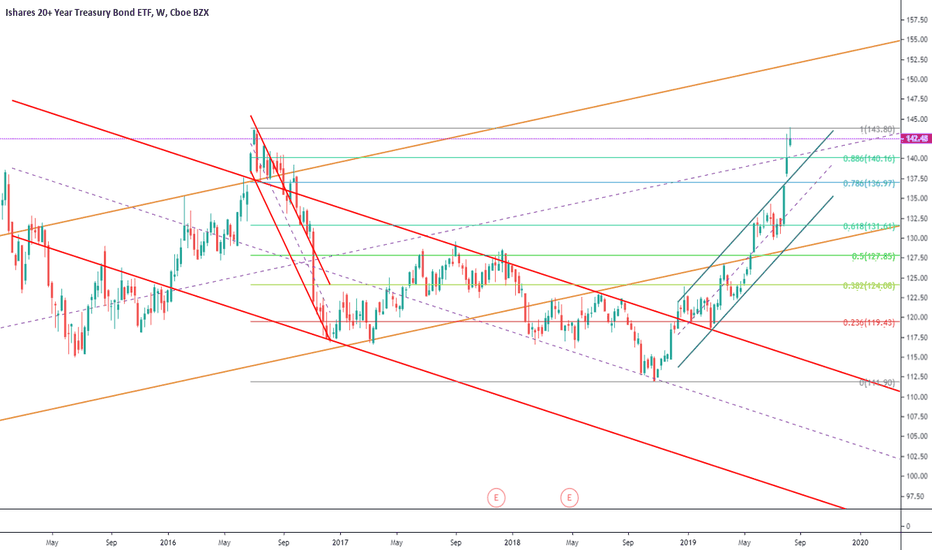Click the 97.50 price axis label

[917, 496]
